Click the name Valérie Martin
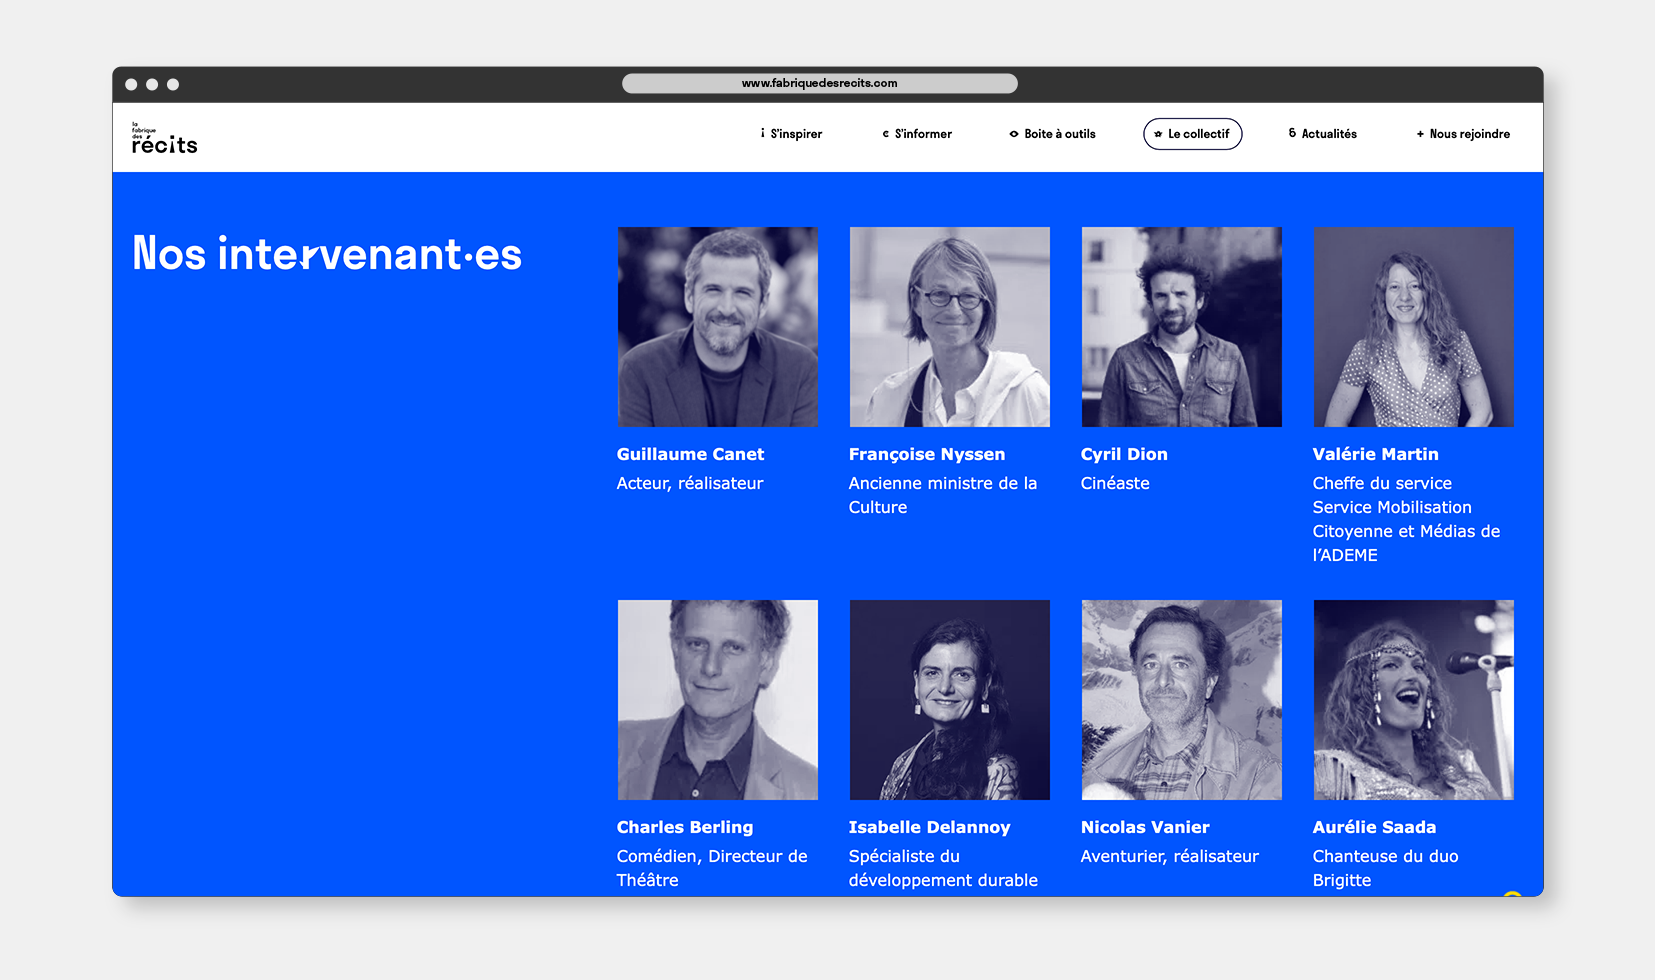This screenshot has width=1655, height=980. point(1375,454)
